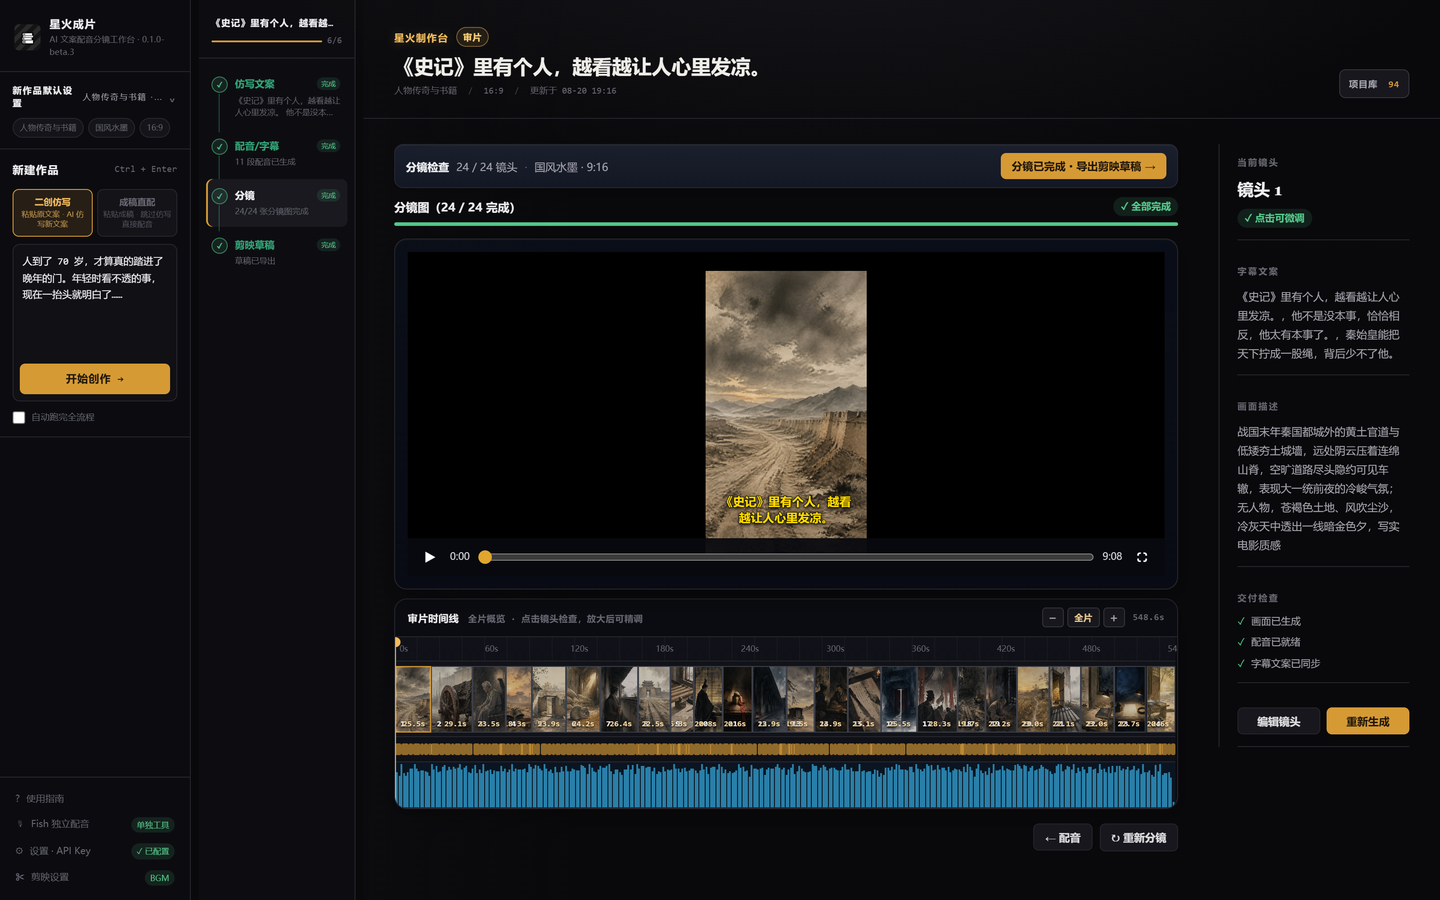The height and width of the screenshot is (900, 1440).
Task: Play the storyboard preview video
Action: 430,557
